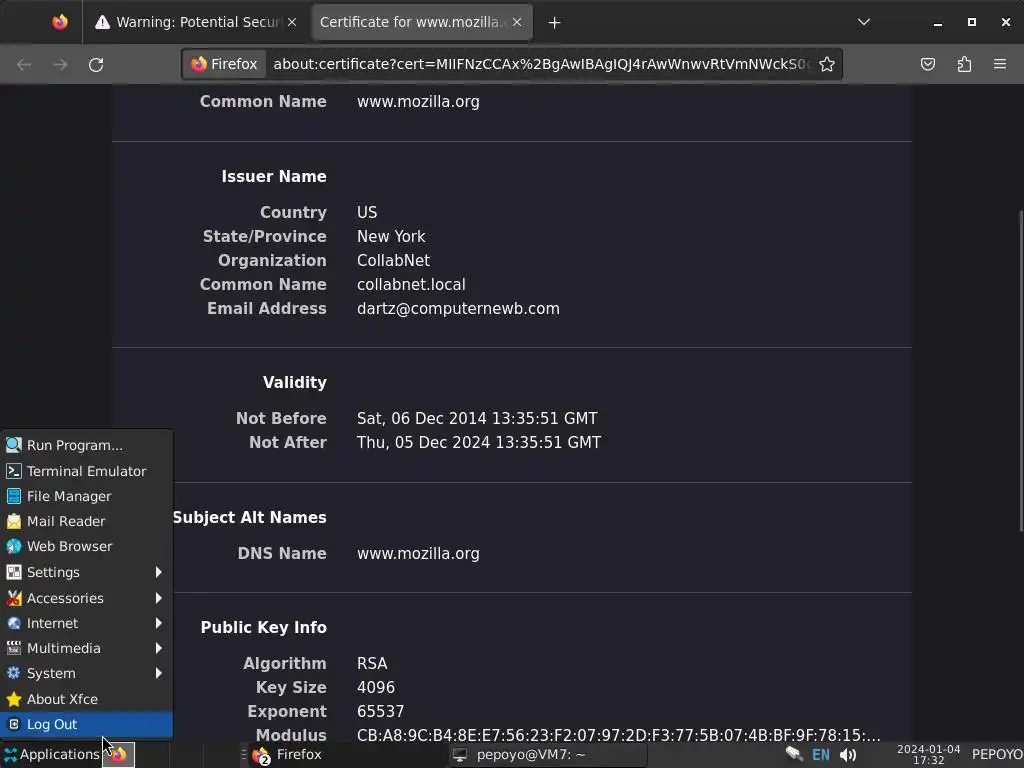This screenshot has width=1024, height=768.
Task: Expand the Accessories submenu
Action: [x=86, y=598]
